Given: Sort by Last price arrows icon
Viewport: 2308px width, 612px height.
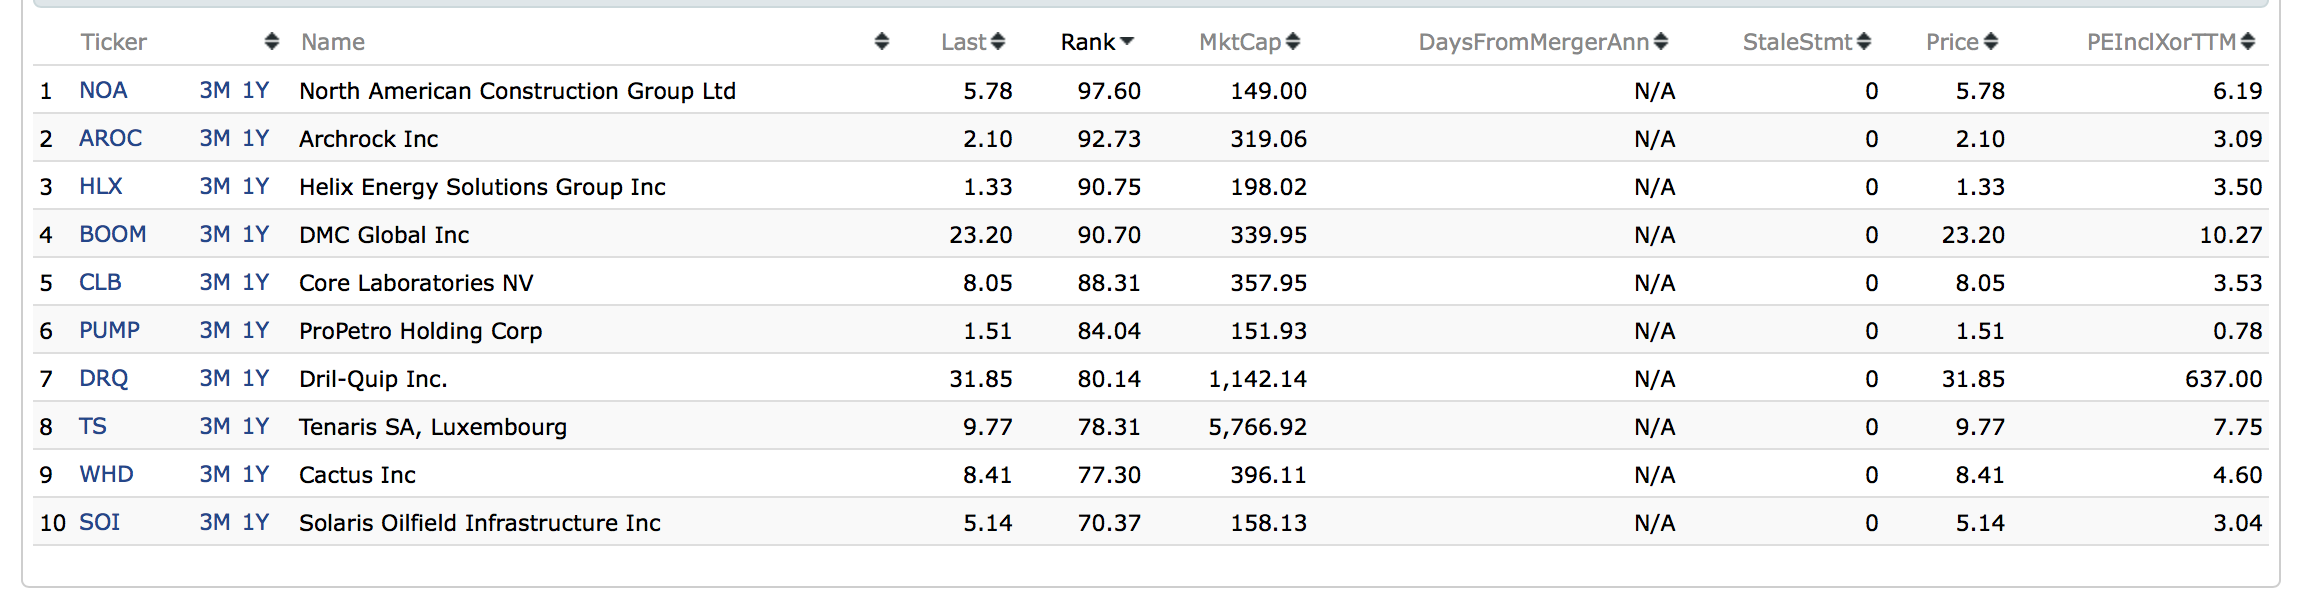Looking at the screenshot, I should click(x=998, y=42).
